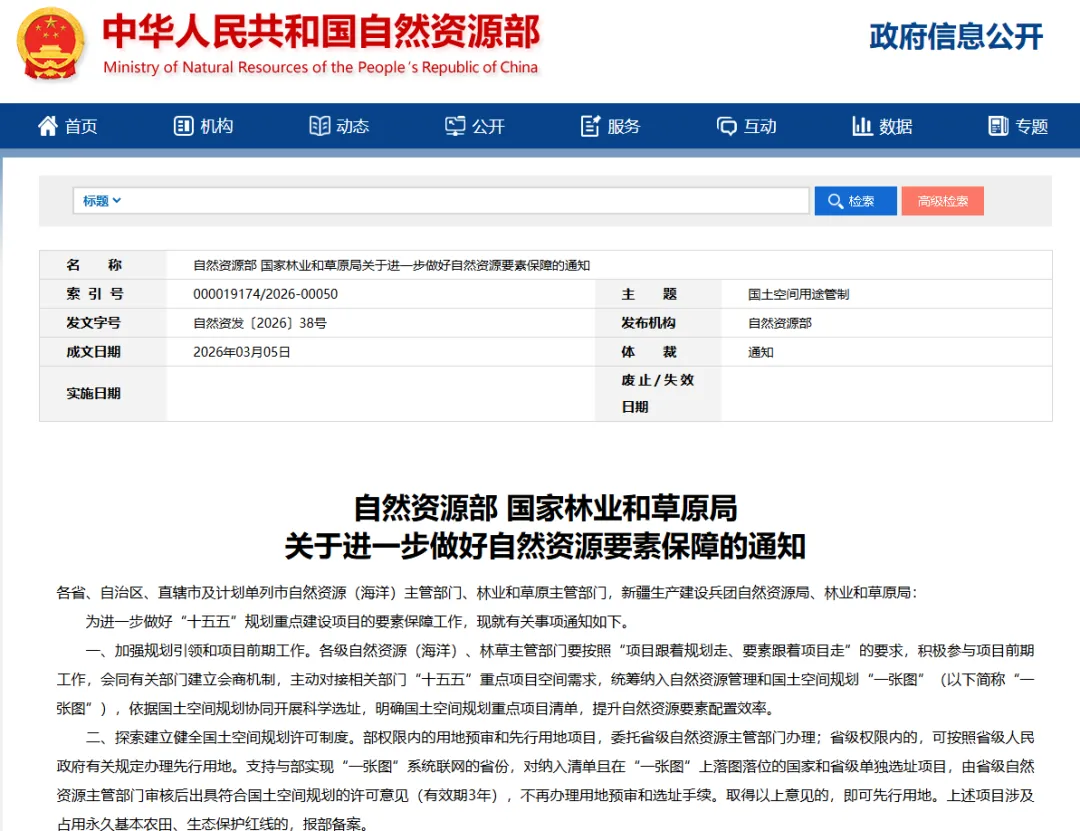Click the English ministry name subtitle
The width and height of the screenshot is (1080, 831).
(x=320, y=68)
